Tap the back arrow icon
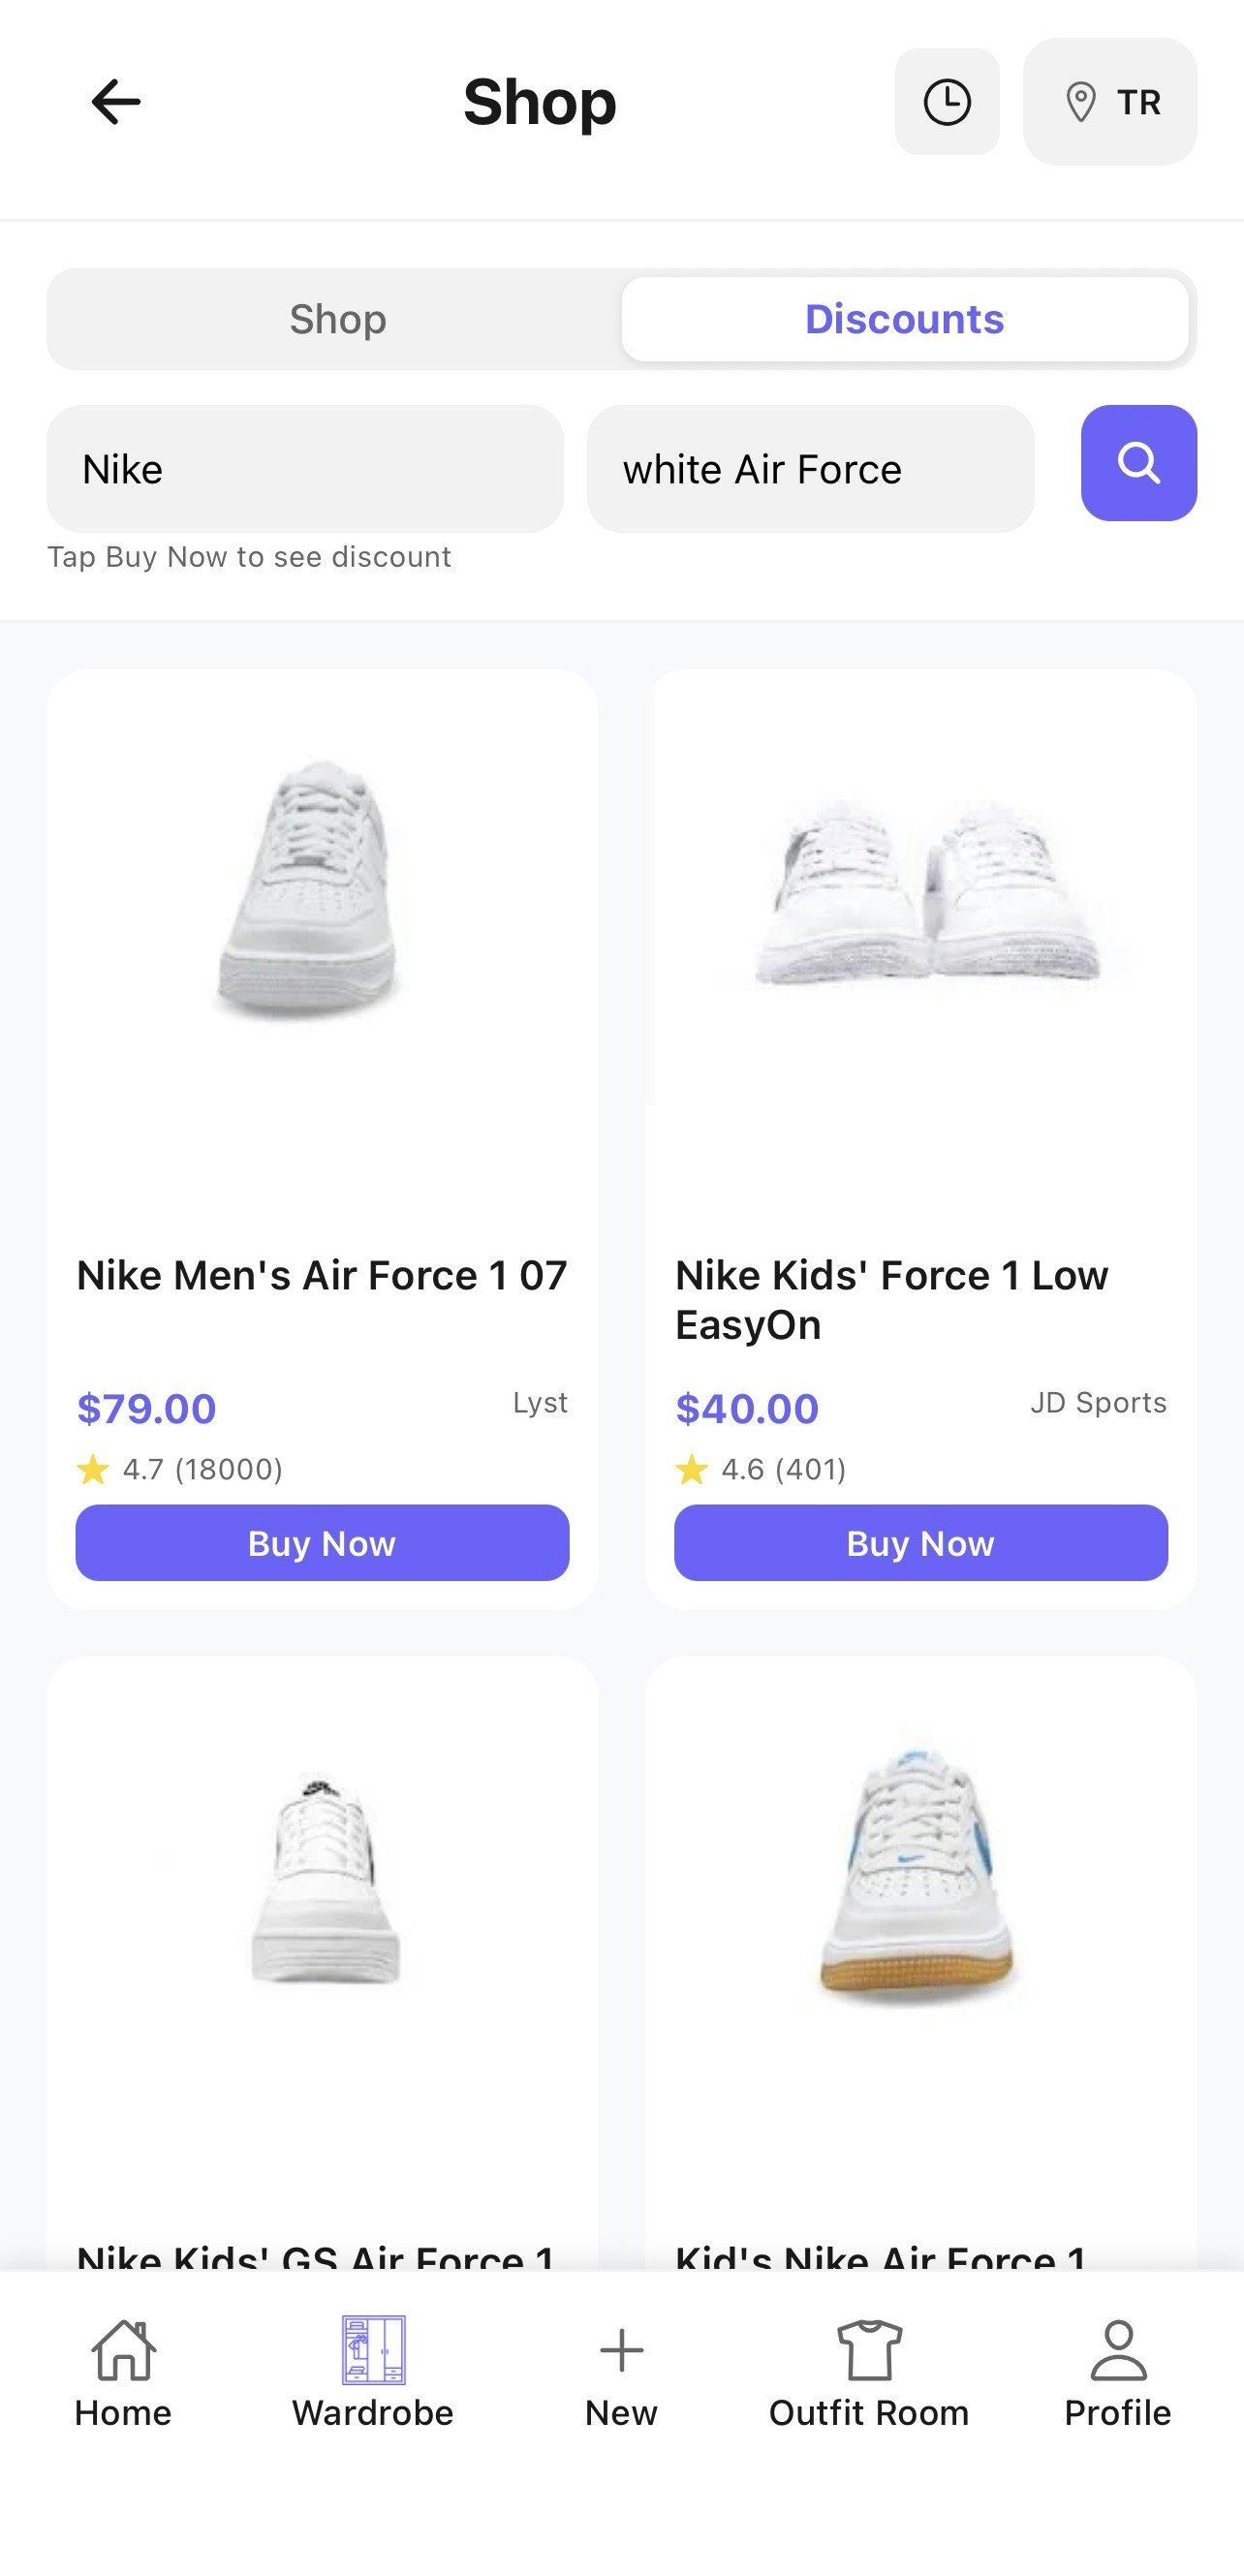 click(116, 102)
